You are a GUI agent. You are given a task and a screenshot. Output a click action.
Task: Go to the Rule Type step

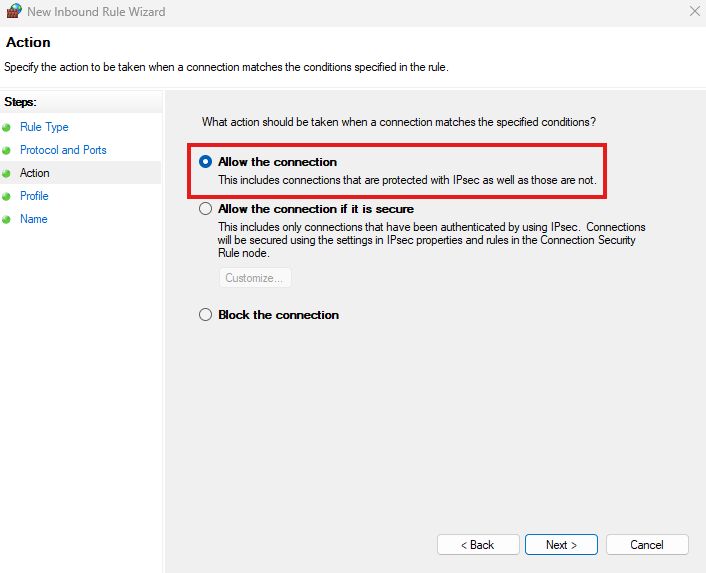44,127
